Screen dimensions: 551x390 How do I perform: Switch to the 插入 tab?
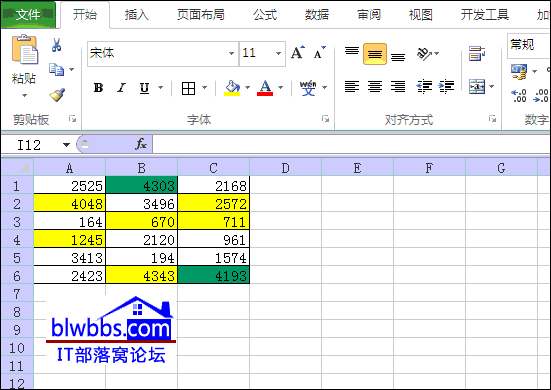click(x=137, y=15)
